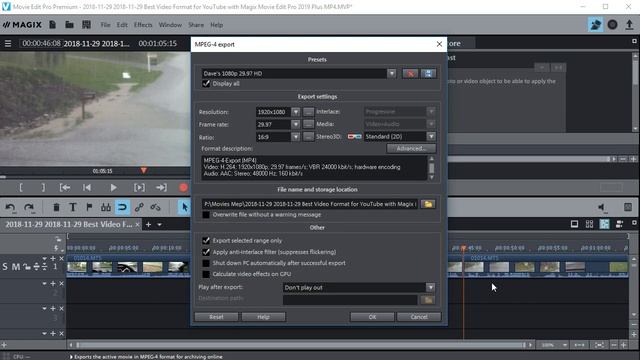Image resolution: width=640 pixels, height=360 pixels.
Task: Uncheck Display all presets
Action: pos(206,84)
